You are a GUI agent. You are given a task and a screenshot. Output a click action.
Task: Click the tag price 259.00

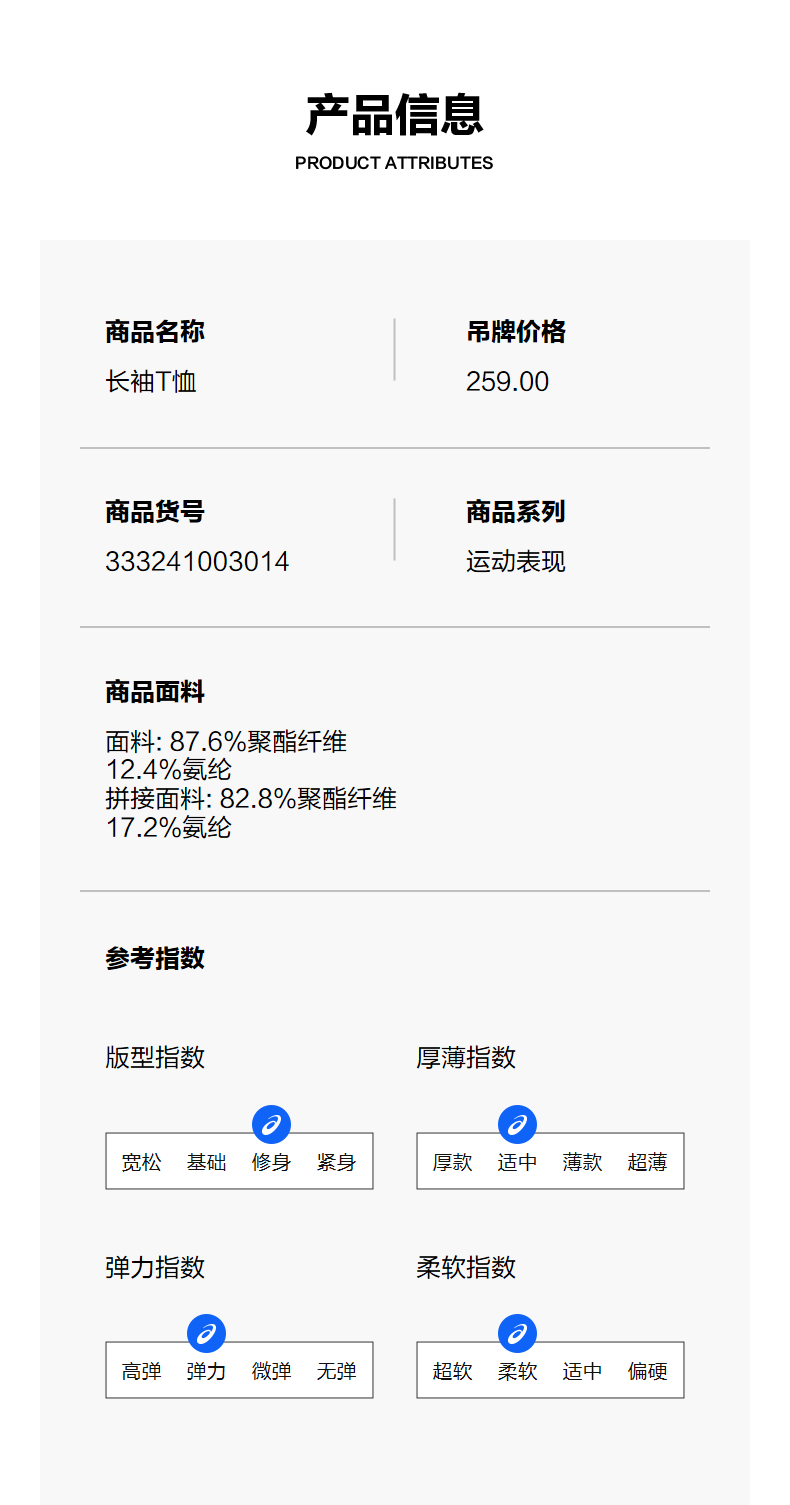pos(507,382)
